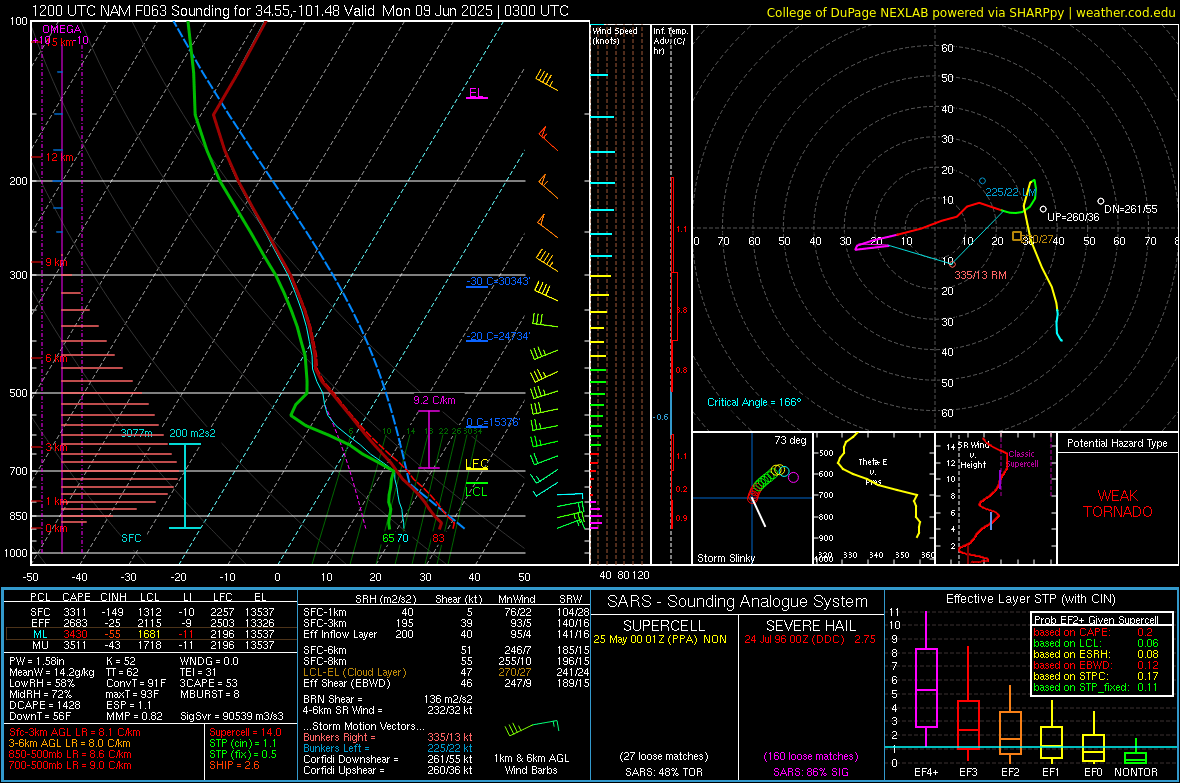Click the magenta Classic Supercell label
The width and height of the screenshot is (1180, 783).
click(1023, 459)
